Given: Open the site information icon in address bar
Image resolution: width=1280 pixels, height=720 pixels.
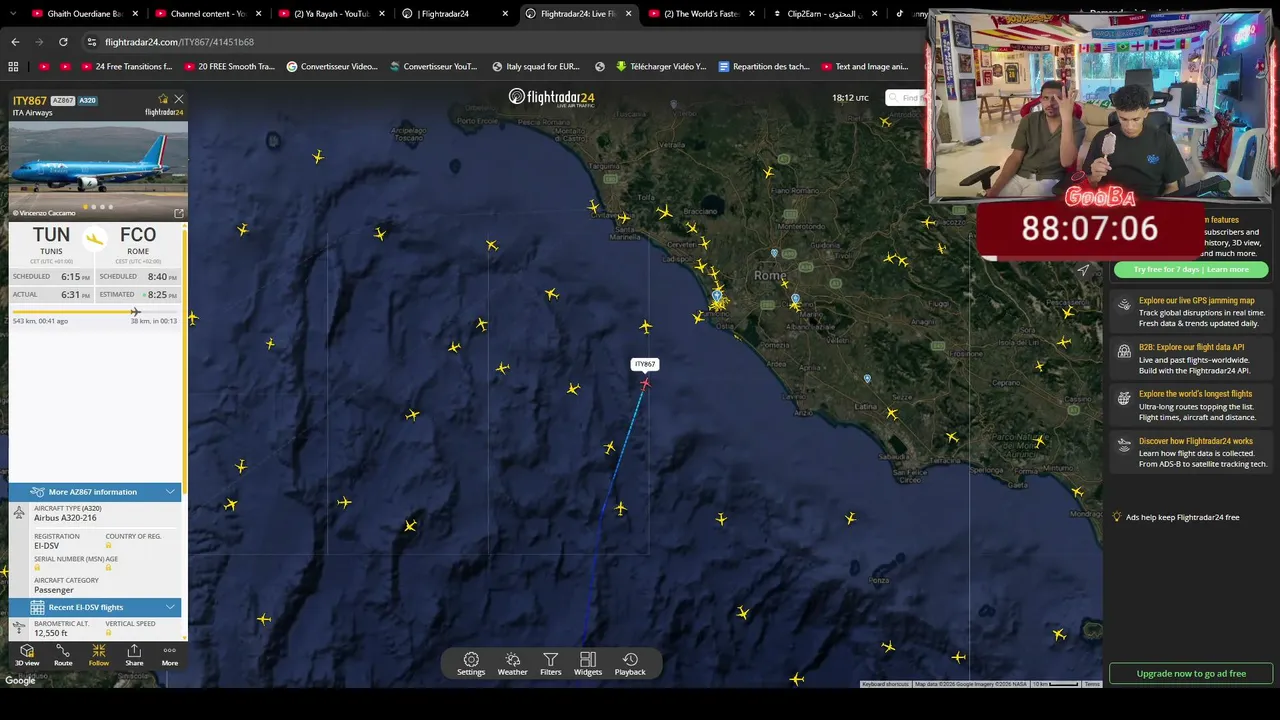Looking at the screenshot, I should (x=92, y=42).
